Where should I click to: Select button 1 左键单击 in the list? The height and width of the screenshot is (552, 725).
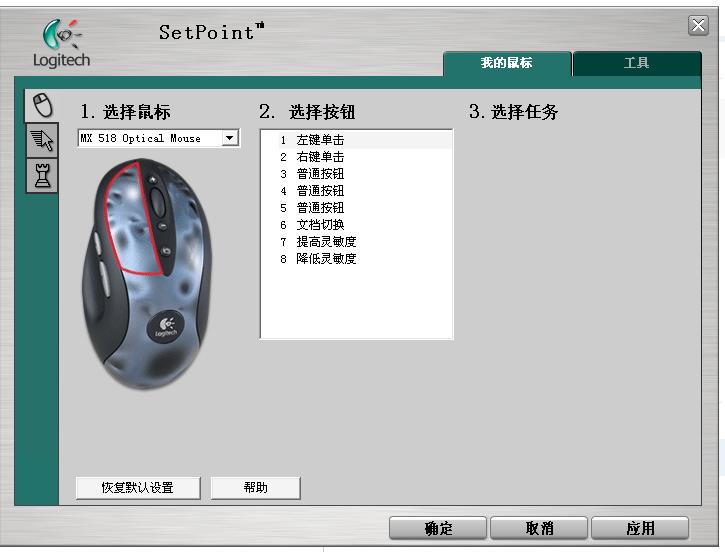pos(356,140)
